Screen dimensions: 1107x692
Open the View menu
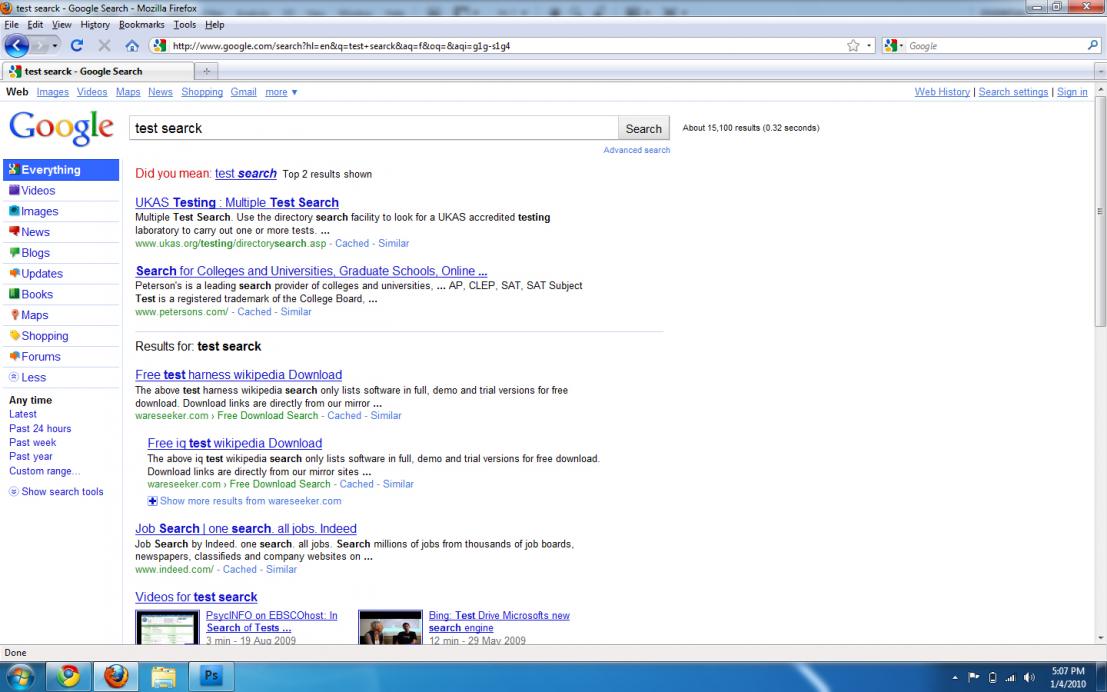[x=61, y=25]
